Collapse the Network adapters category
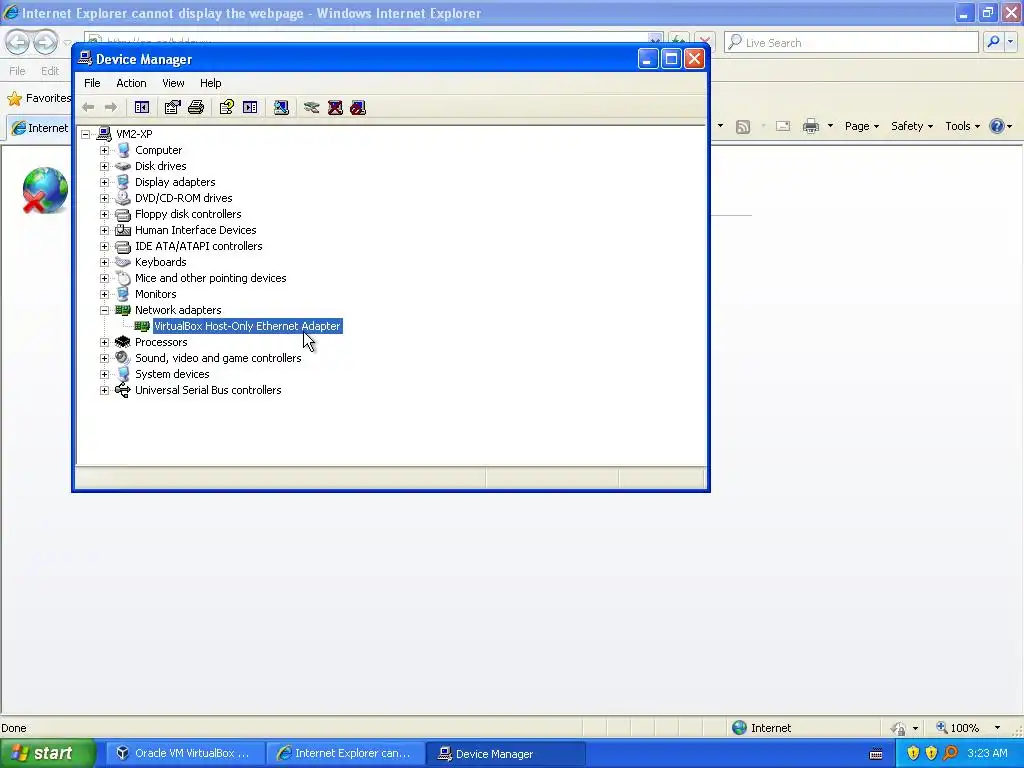The width and height of the screenshot is (1024, 768). (104, 310)
